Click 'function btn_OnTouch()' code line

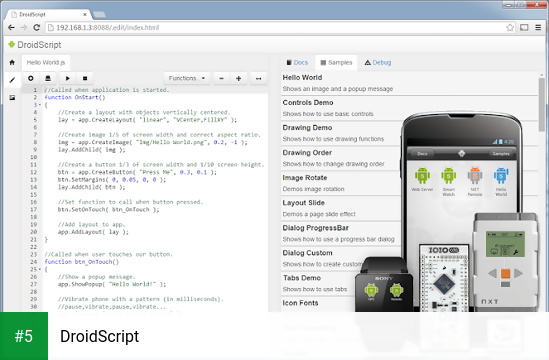coord(82,262)
